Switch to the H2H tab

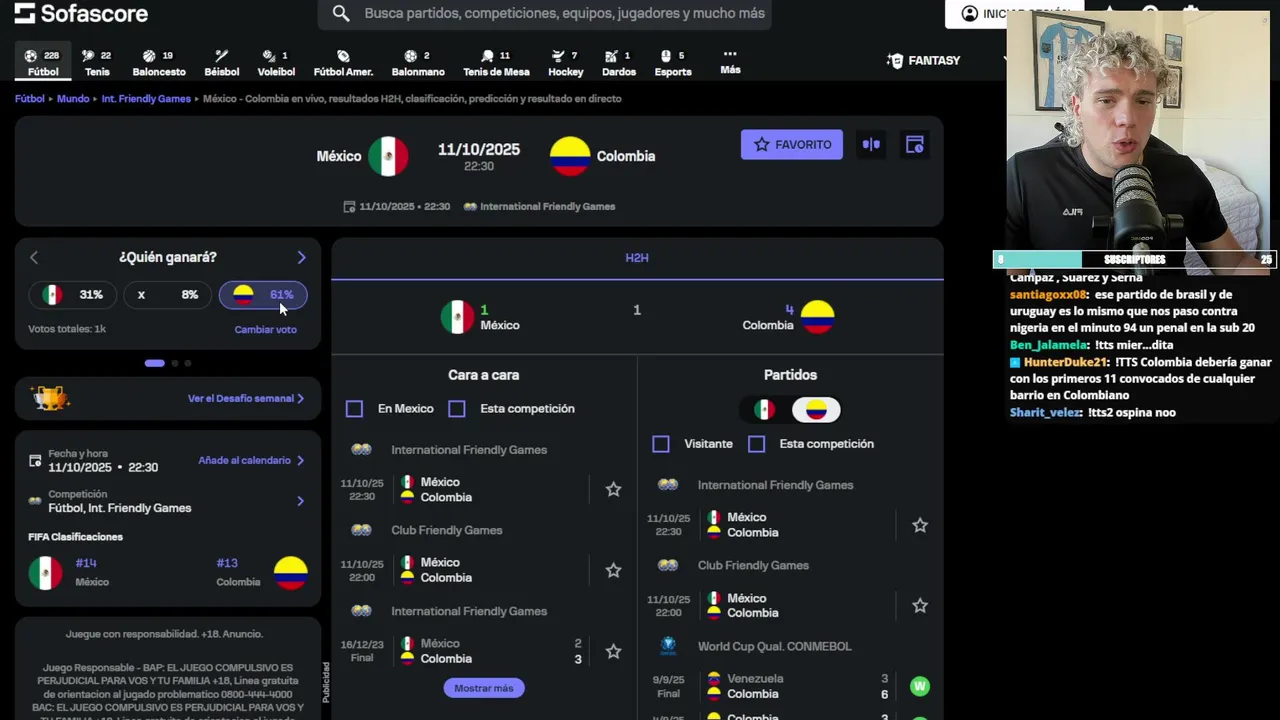pyautogui.click(x=637, y=258)
